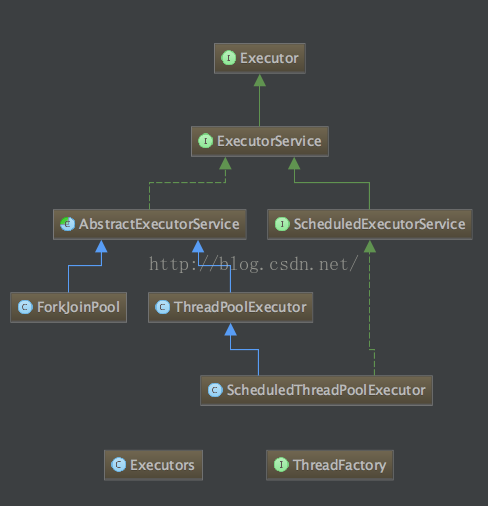Select the AbstractExecutorService label text

(159, 224)
